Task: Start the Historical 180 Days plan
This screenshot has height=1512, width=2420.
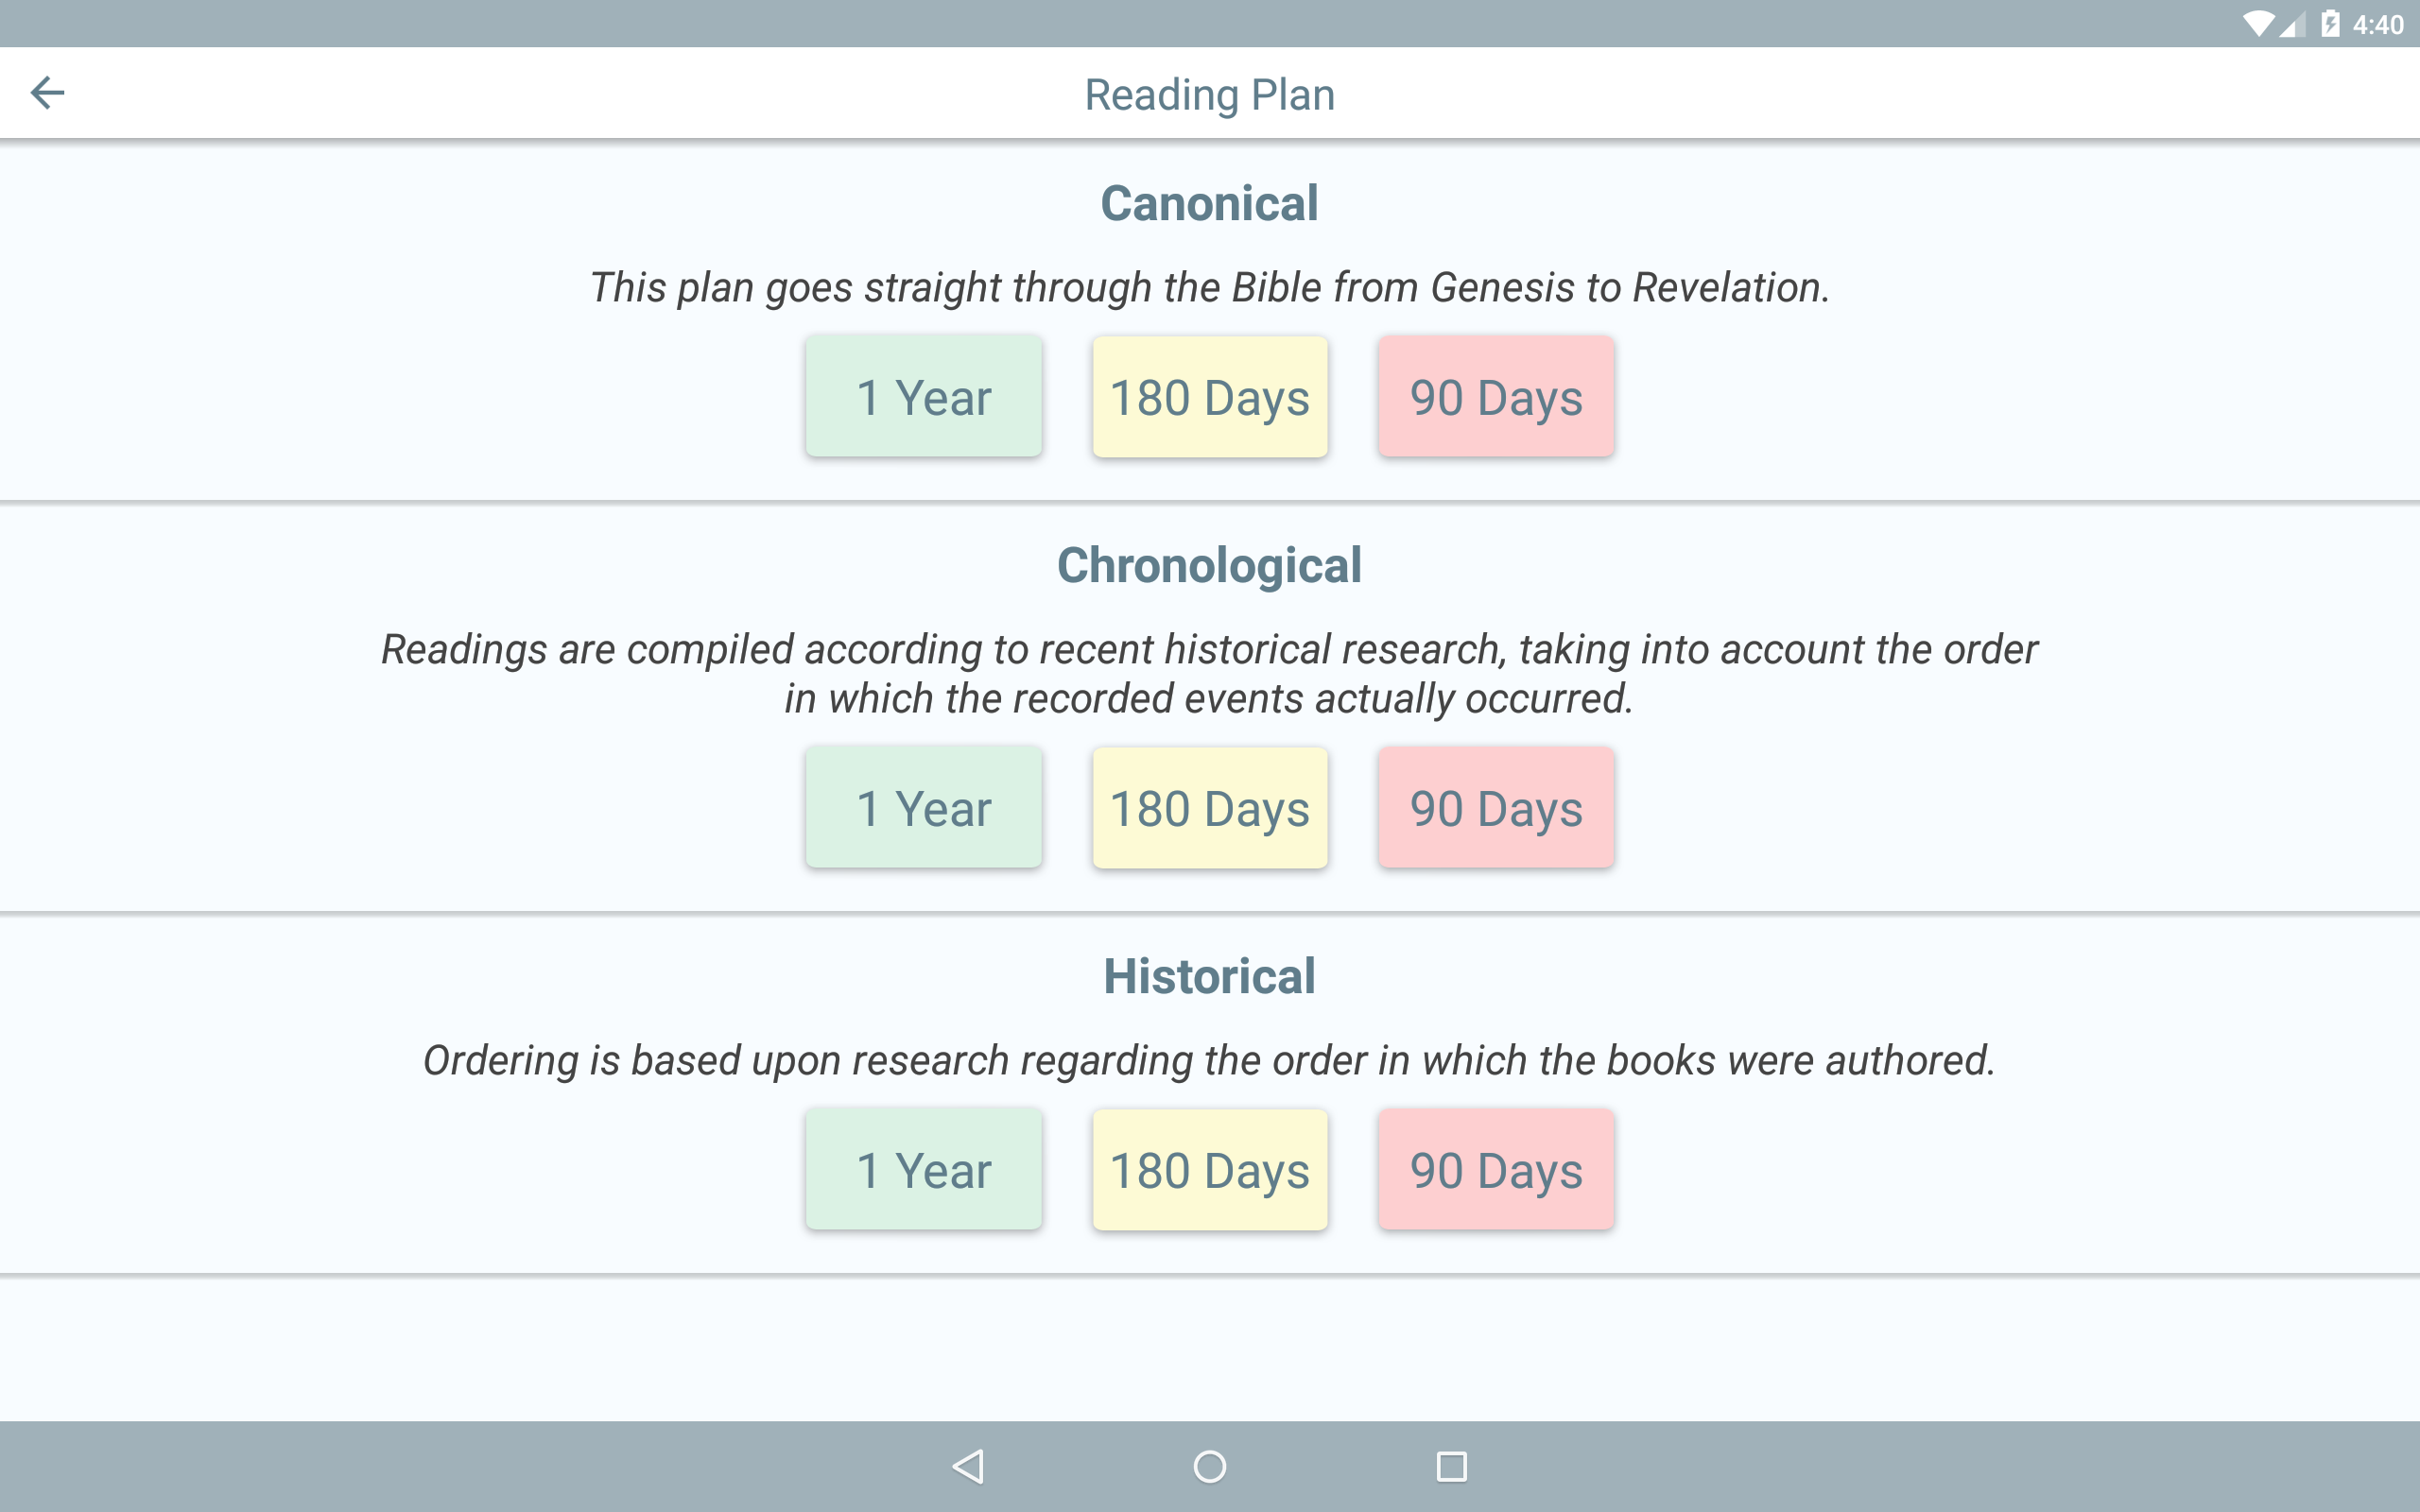Action: [1210, 1169]
